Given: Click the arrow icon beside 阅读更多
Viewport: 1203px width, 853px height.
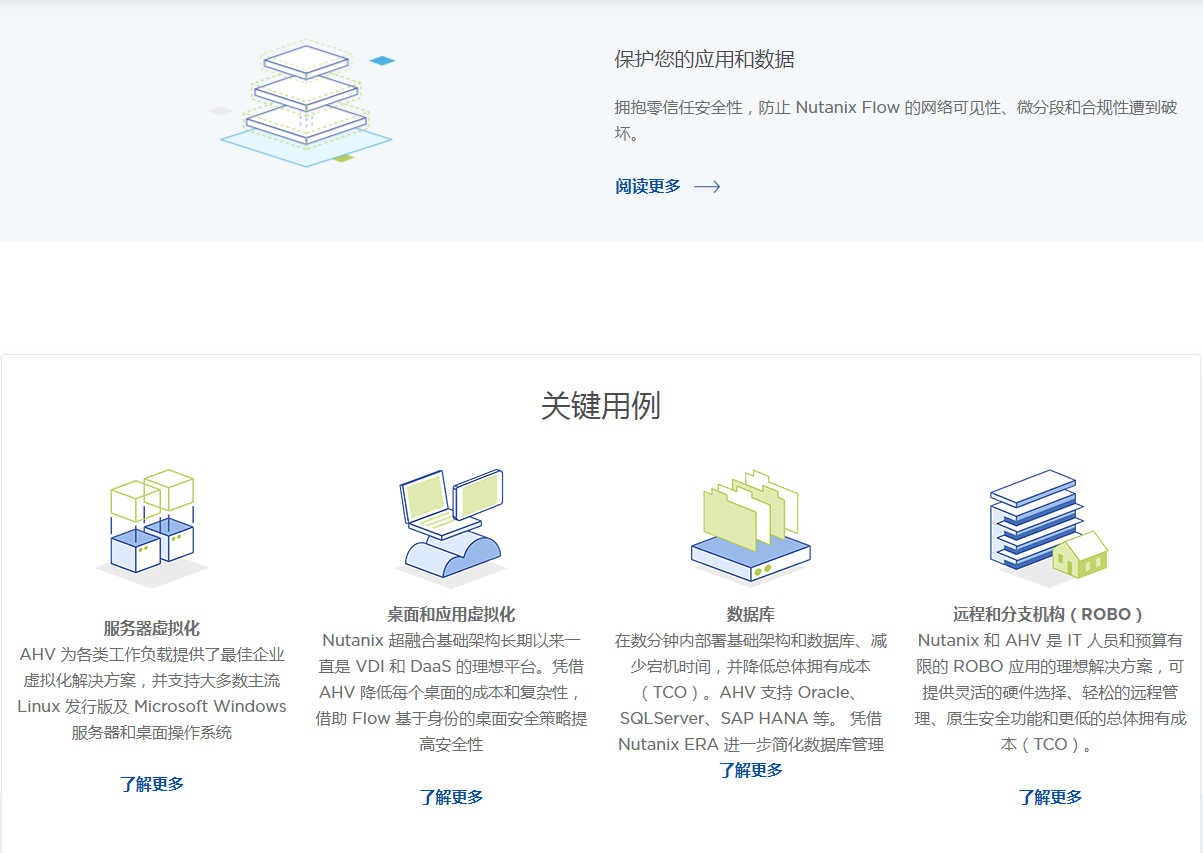Looking at the screenshot, I should [707, 187].
